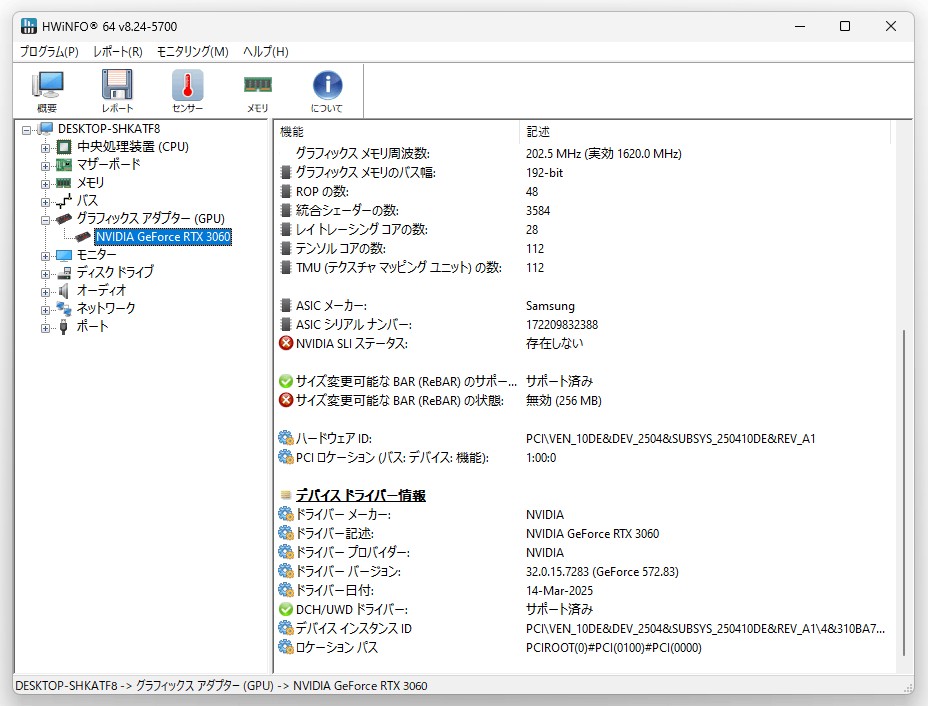
Task: Expand the ネットワーク tree node
Action: pos(45,310)
